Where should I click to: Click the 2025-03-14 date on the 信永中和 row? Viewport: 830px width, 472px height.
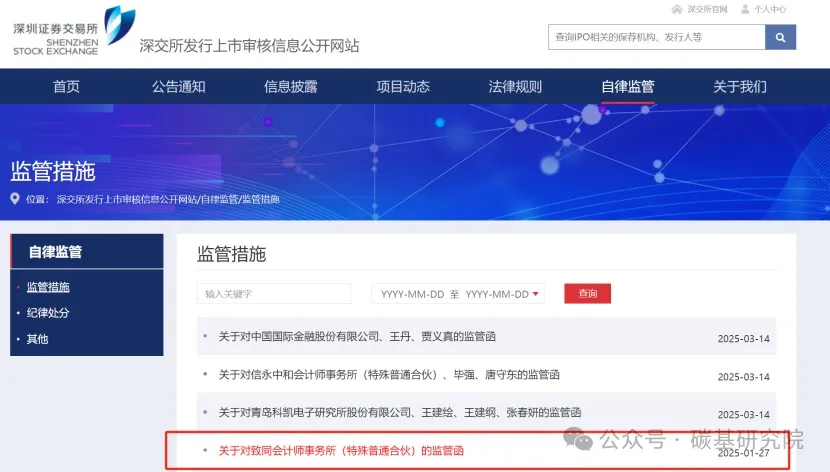pos(743,377)
